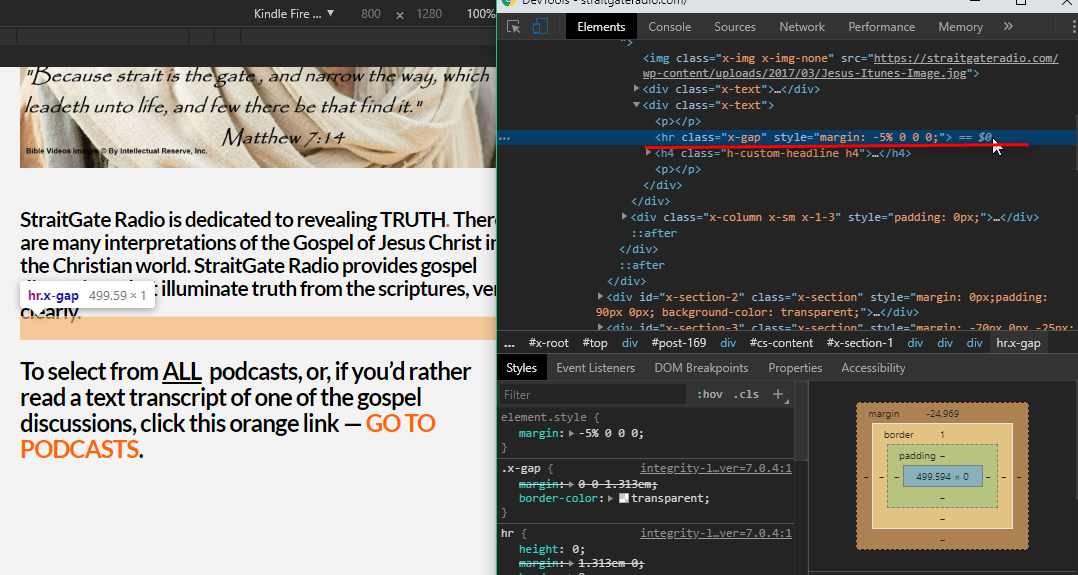Image resolution: width=1078 pixels, height=575 pixels.
Task: Select #x-root in the breadcrumb bar
Action: click(549, 343)
